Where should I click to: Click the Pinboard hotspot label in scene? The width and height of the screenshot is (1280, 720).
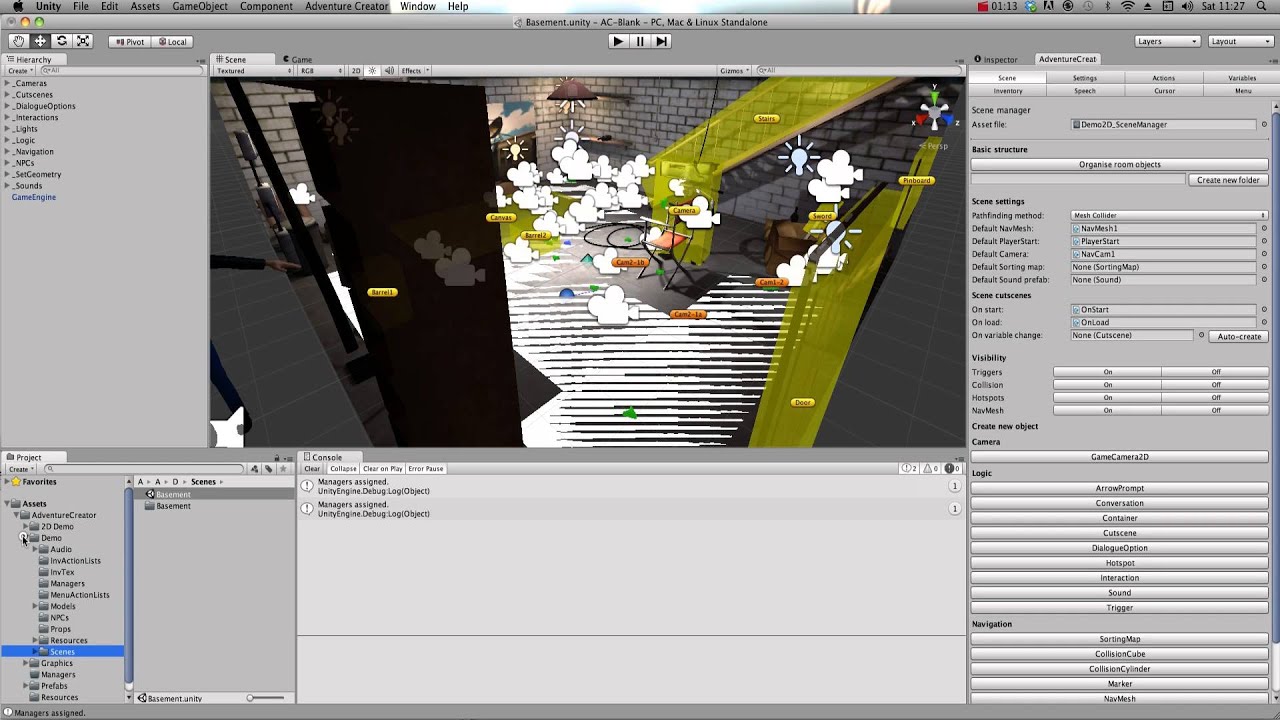(x=916, y=181)
